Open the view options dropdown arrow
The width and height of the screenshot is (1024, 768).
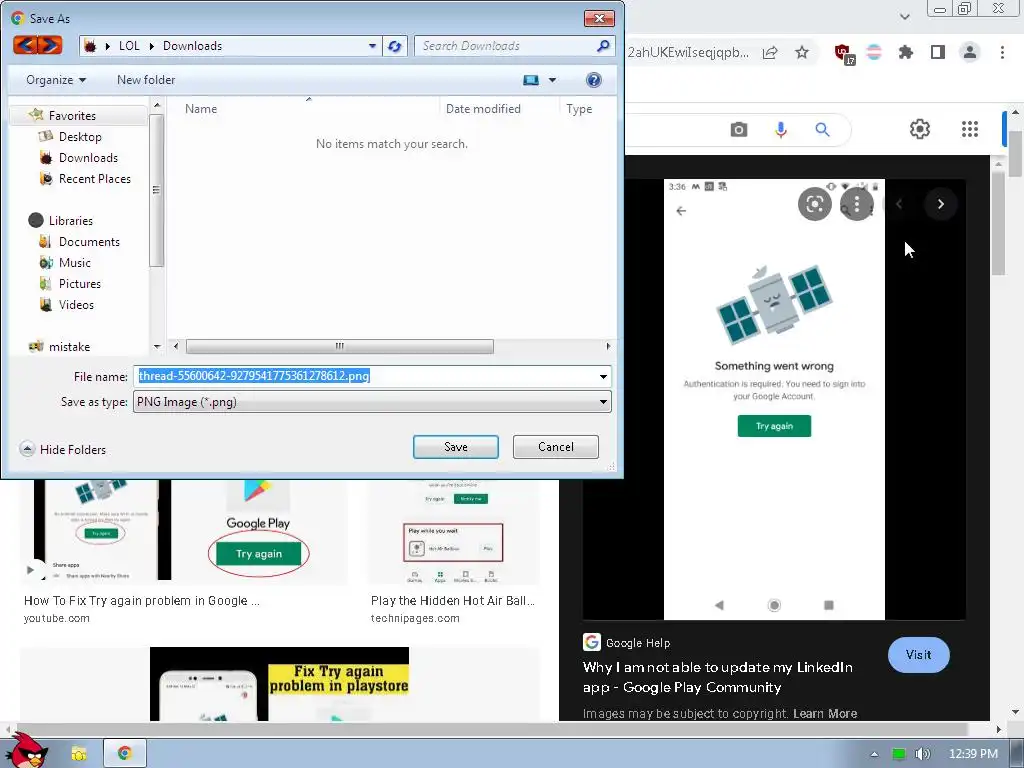click(x=552, y=80)
